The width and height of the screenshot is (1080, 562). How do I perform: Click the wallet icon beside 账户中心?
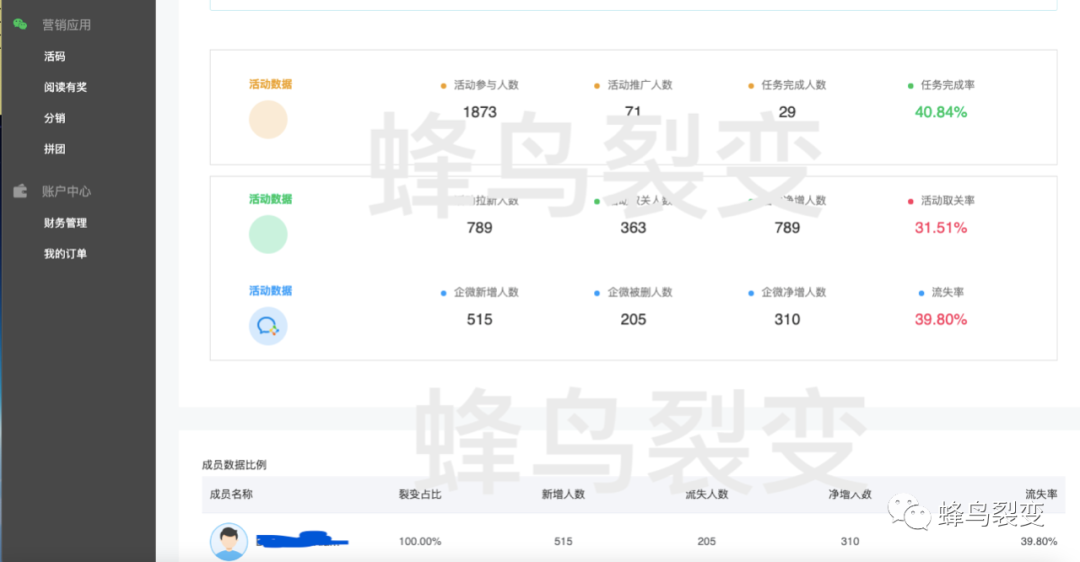(x=20, y=191)
